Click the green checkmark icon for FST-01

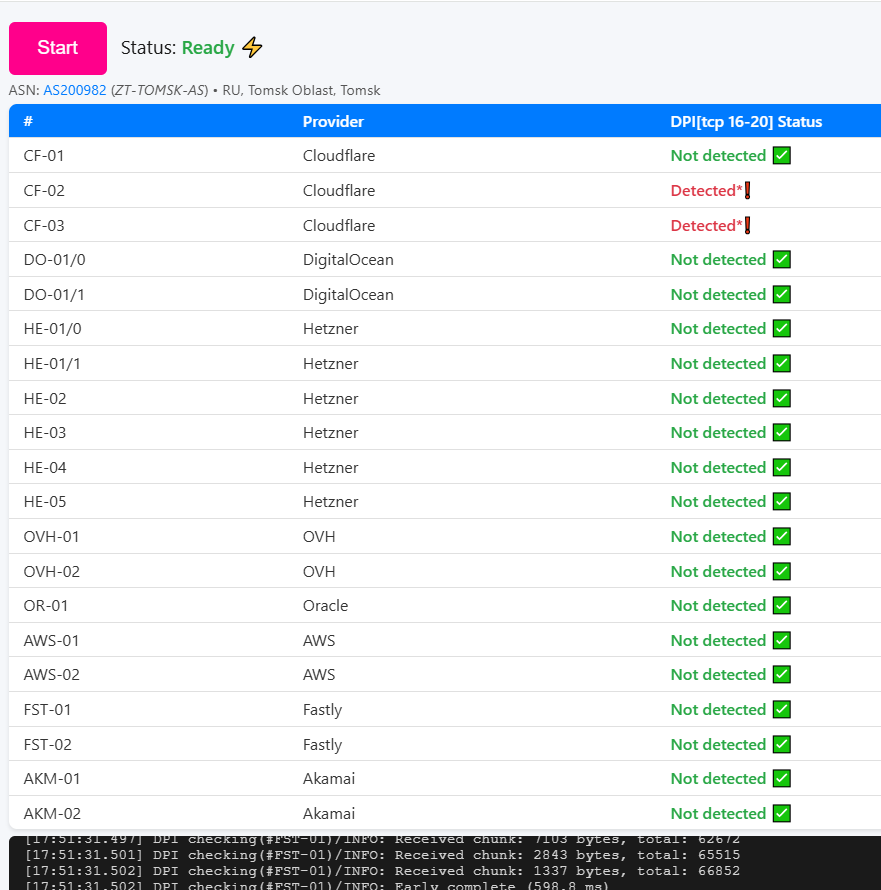tap(782, 710)
